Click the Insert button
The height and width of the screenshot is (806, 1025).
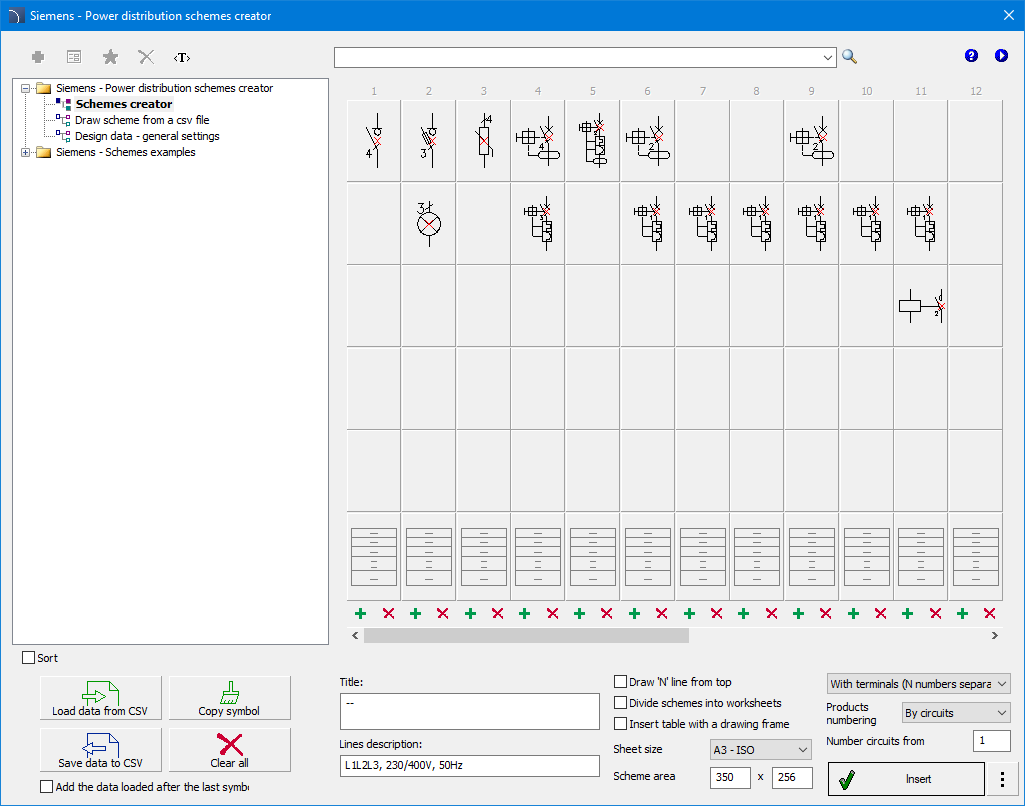[906, 779]
